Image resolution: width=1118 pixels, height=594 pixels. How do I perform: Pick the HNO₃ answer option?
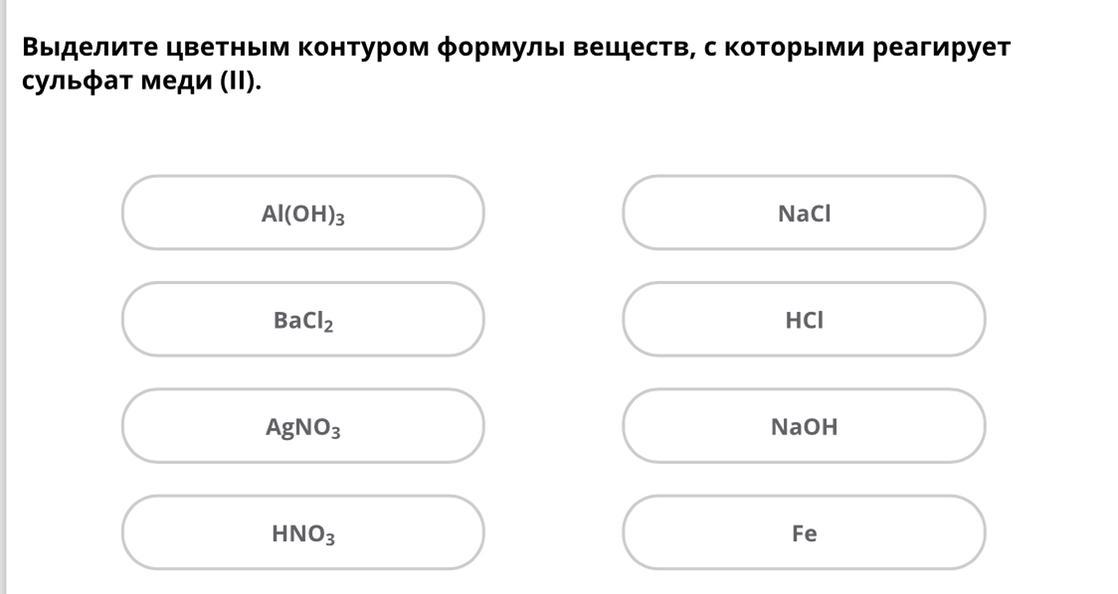pos(303,533)
